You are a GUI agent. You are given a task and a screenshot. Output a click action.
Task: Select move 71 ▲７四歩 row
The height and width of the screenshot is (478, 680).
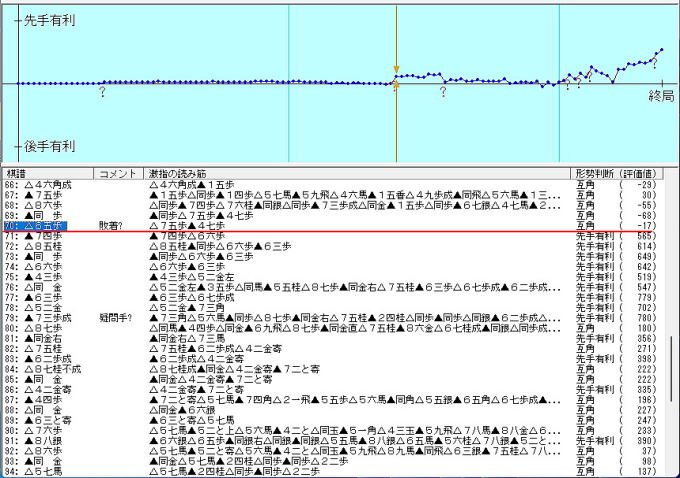pos(40,235)
